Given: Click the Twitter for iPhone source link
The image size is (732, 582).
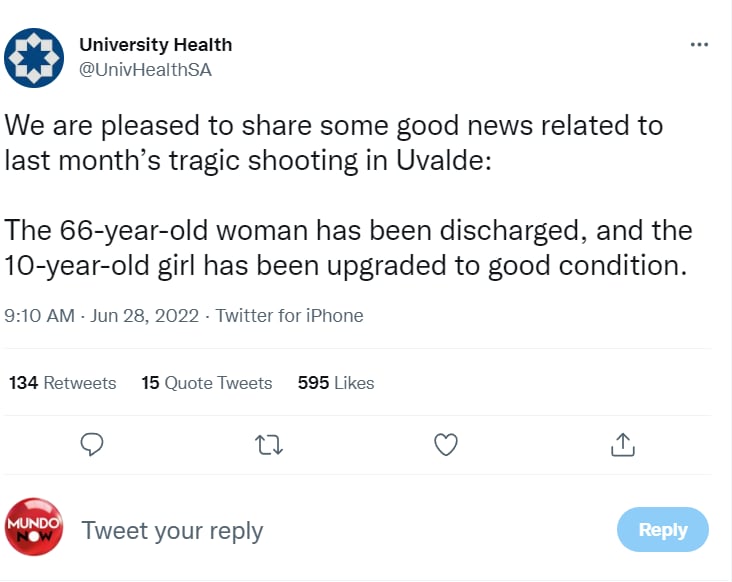Looking at the screenshot, I should [289, 316].
